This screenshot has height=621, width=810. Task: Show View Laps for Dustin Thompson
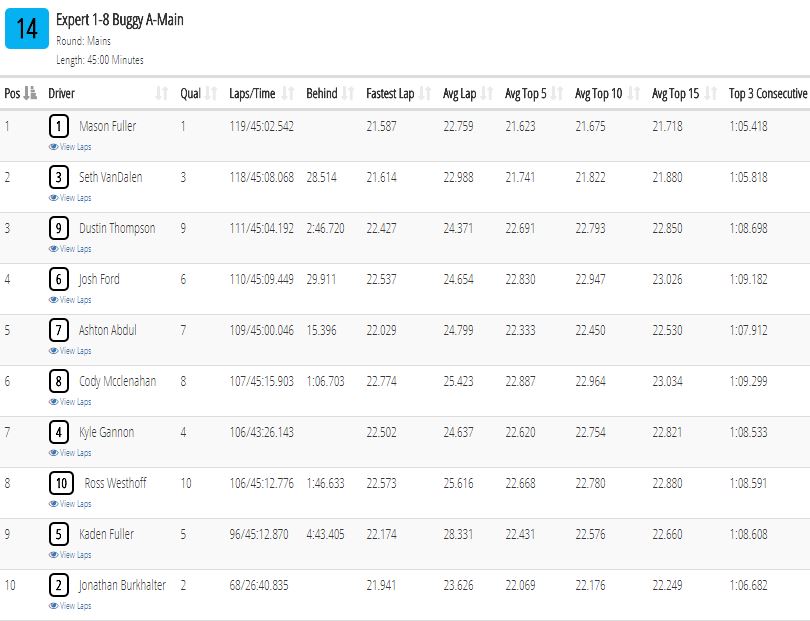coord(70,249)
